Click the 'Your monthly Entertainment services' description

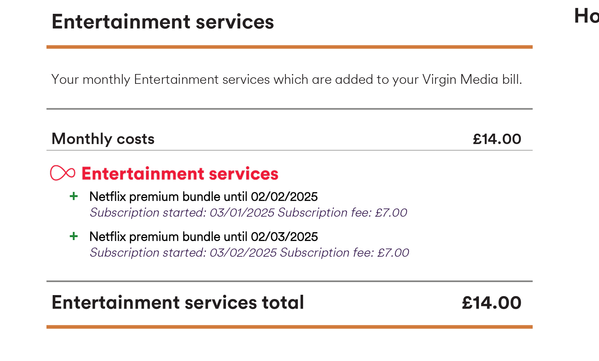tap(287, 79)
